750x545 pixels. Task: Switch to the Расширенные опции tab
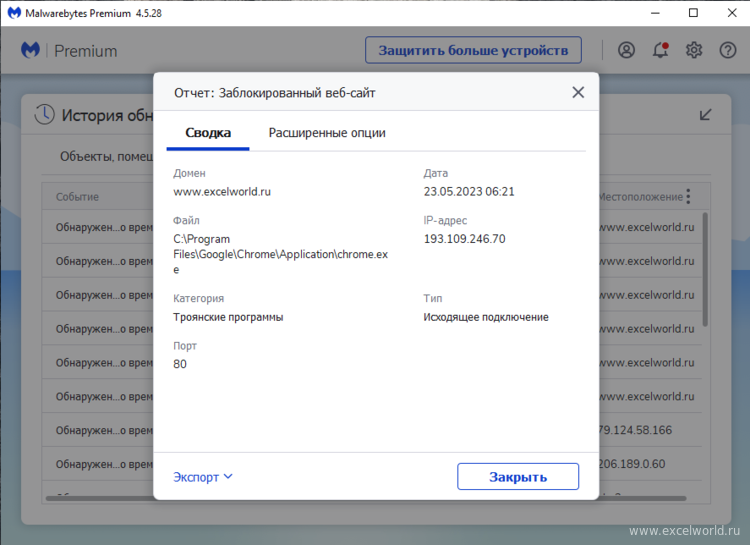click(x=327, y=133)
